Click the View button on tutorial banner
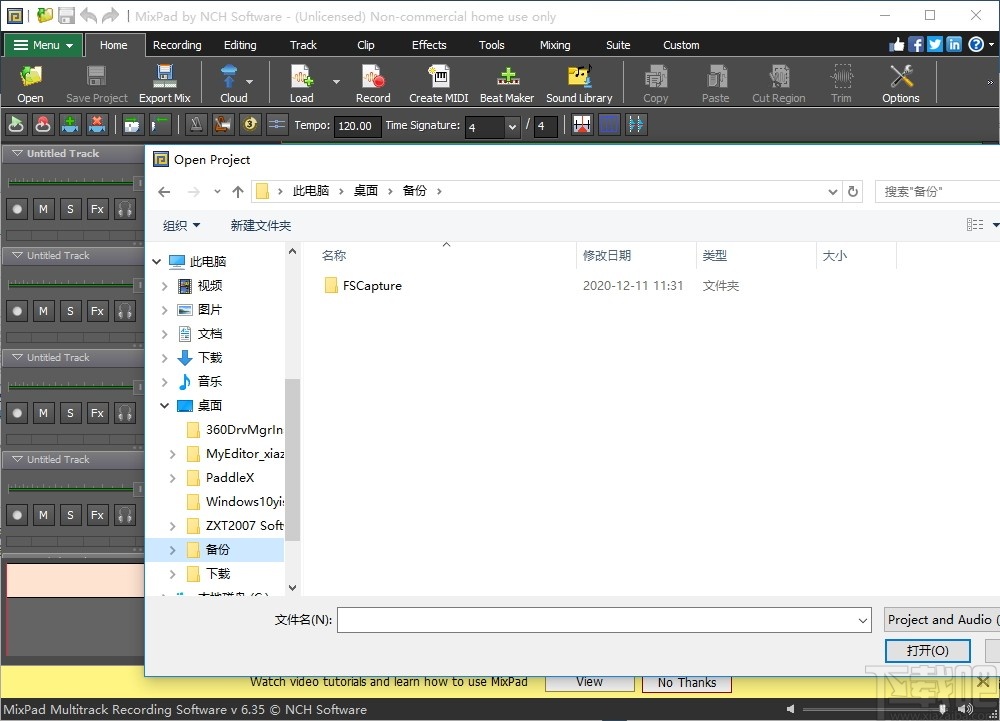Image resolution: width=1000 pixels, height=721 pixels. [x=589, y=681]
